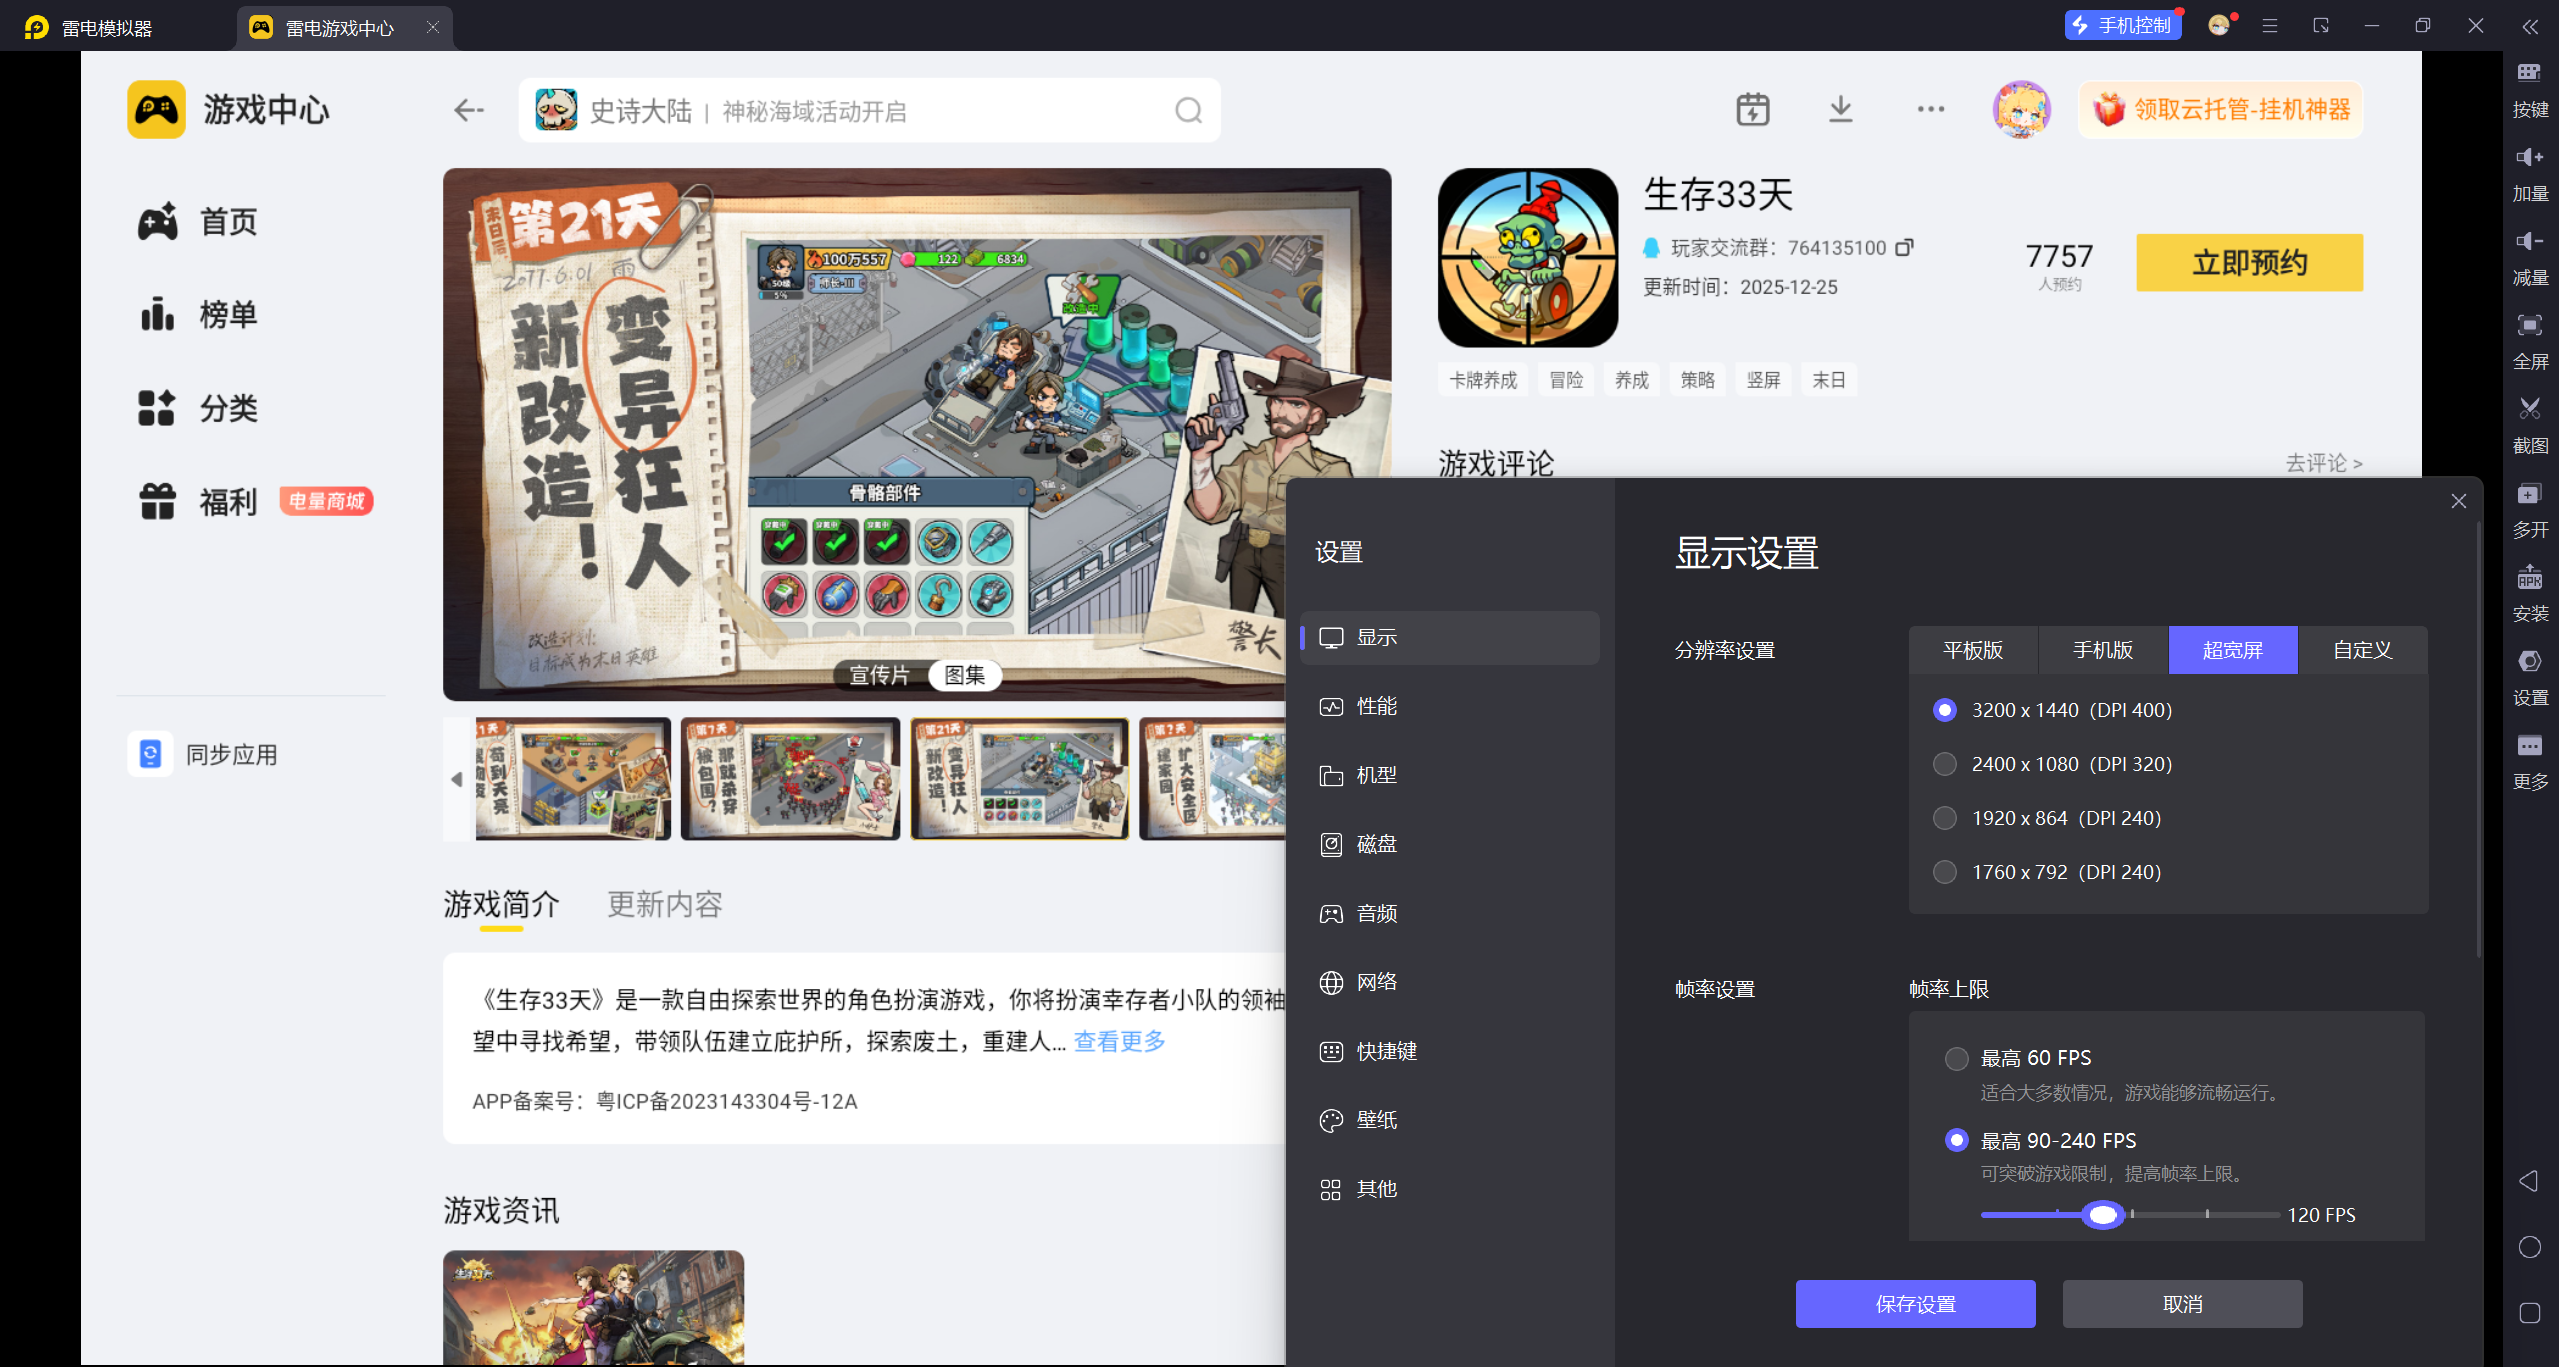Toggle fullscreen (全屏) icon in sidebar

point(2529,325)
